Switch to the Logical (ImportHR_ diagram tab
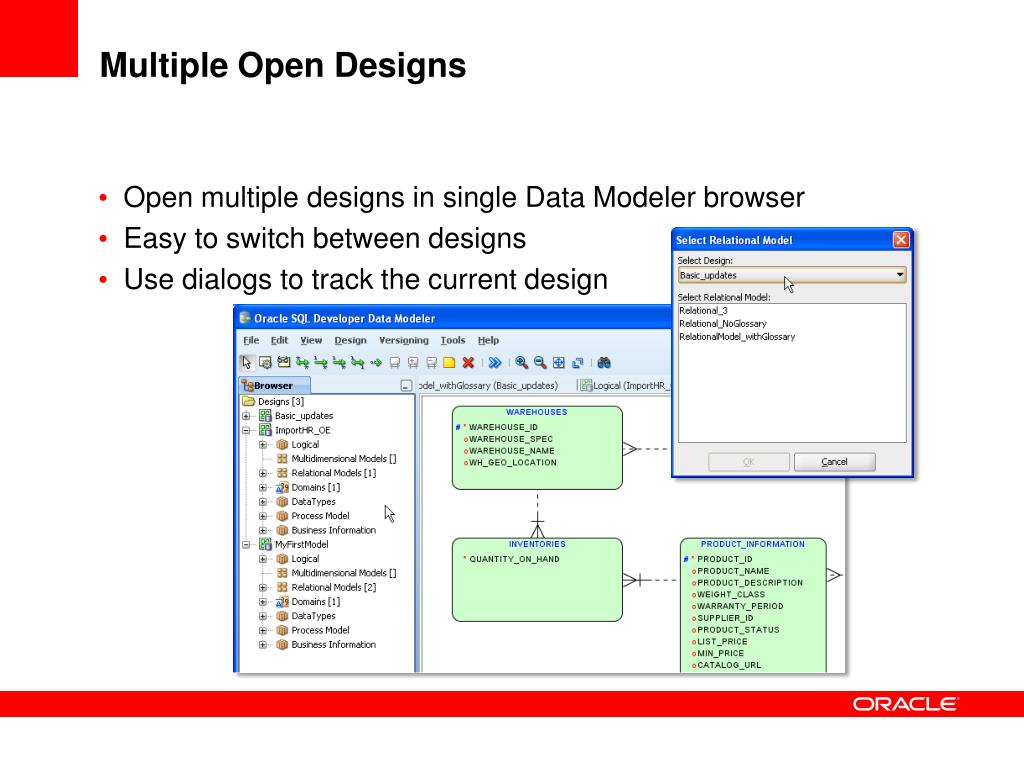This screenshot has height=768, width=1024. 626,385
